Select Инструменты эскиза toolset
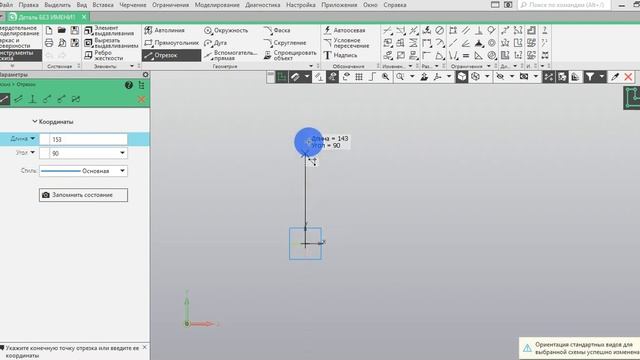Viewport: 640px width, 360px height. [x=20, y=56]
